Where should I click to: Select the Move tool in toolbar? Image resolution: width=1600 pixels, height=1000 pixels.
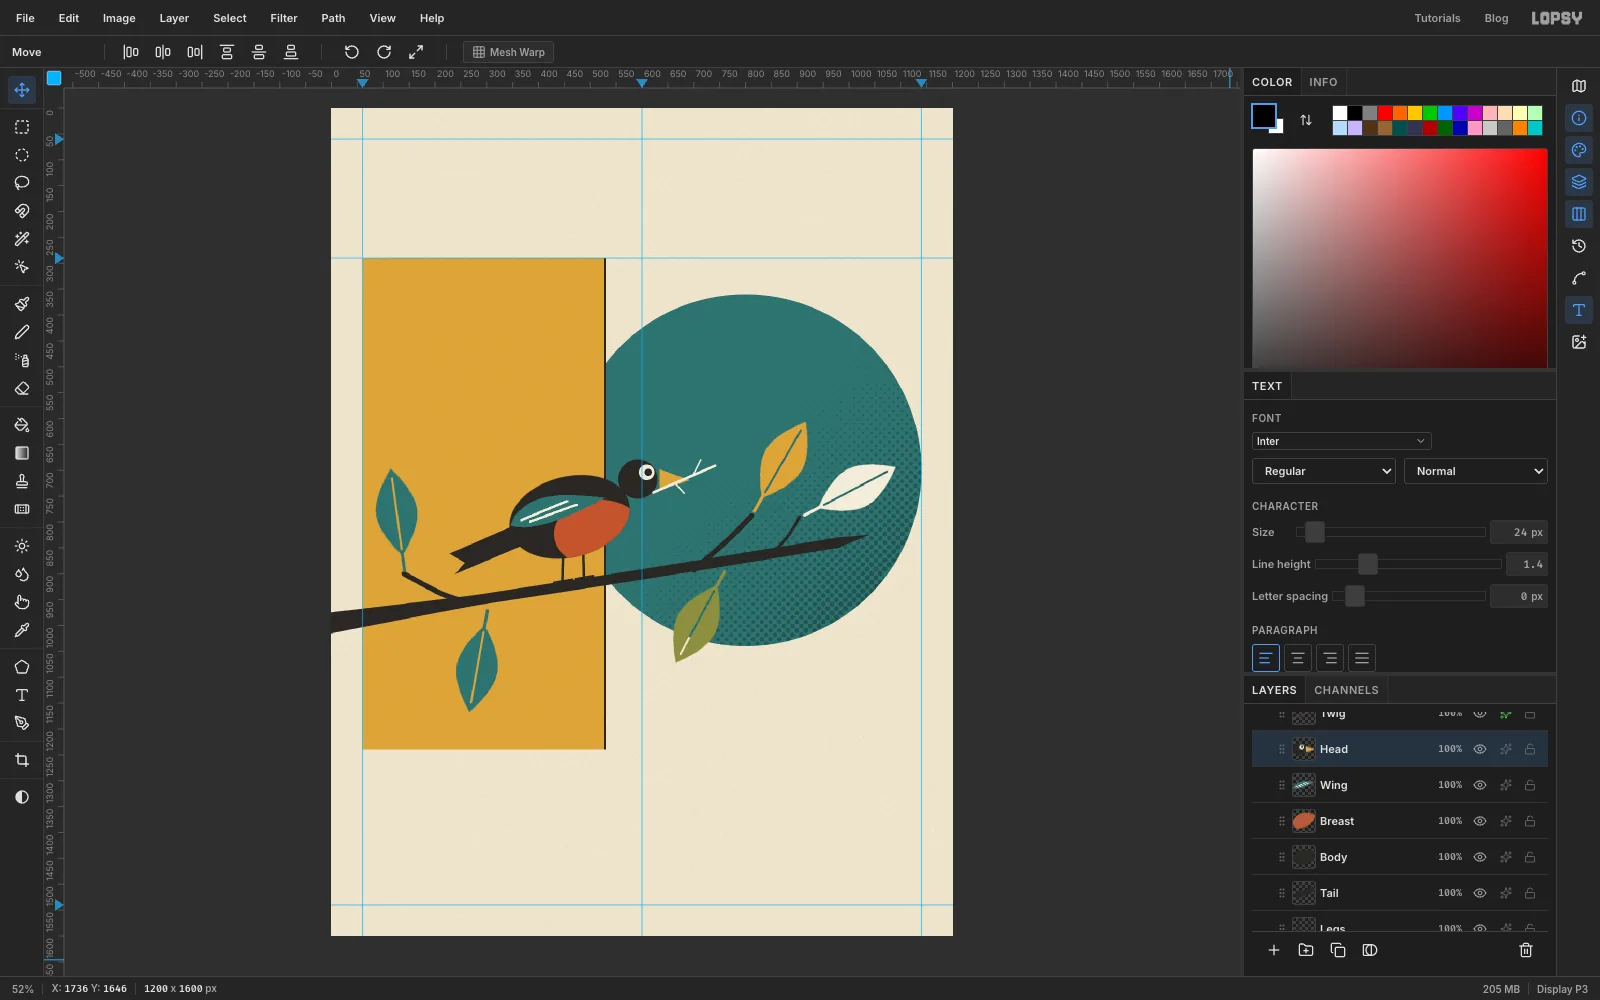(22, 90)
